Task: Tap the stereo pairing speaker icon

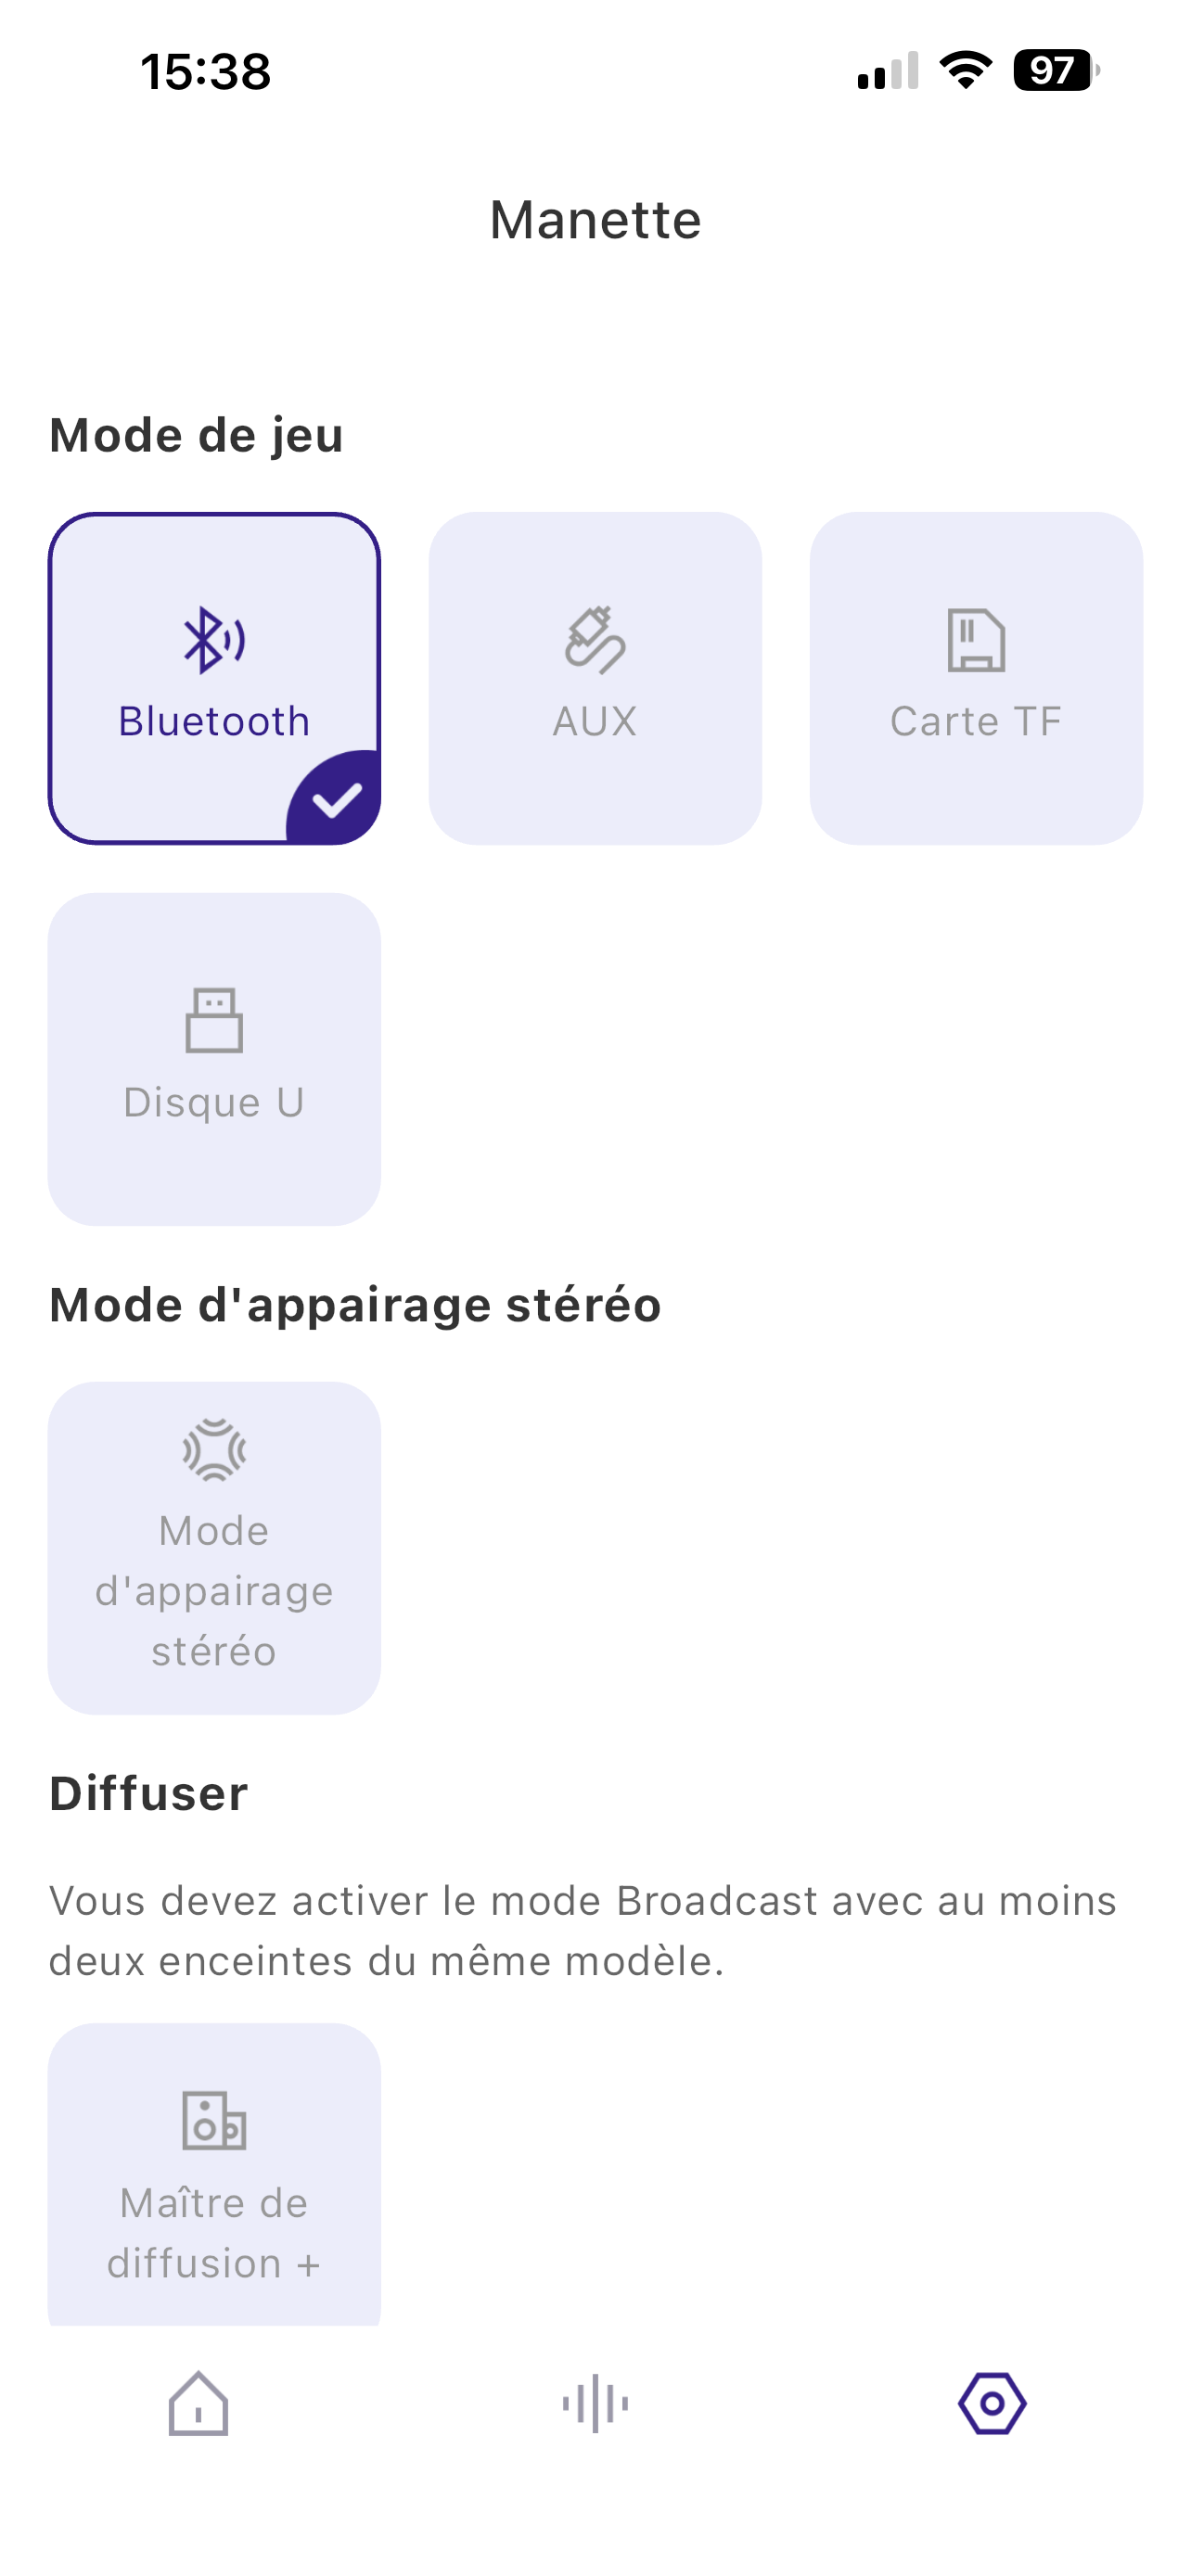Action: tap(214, 1449)
